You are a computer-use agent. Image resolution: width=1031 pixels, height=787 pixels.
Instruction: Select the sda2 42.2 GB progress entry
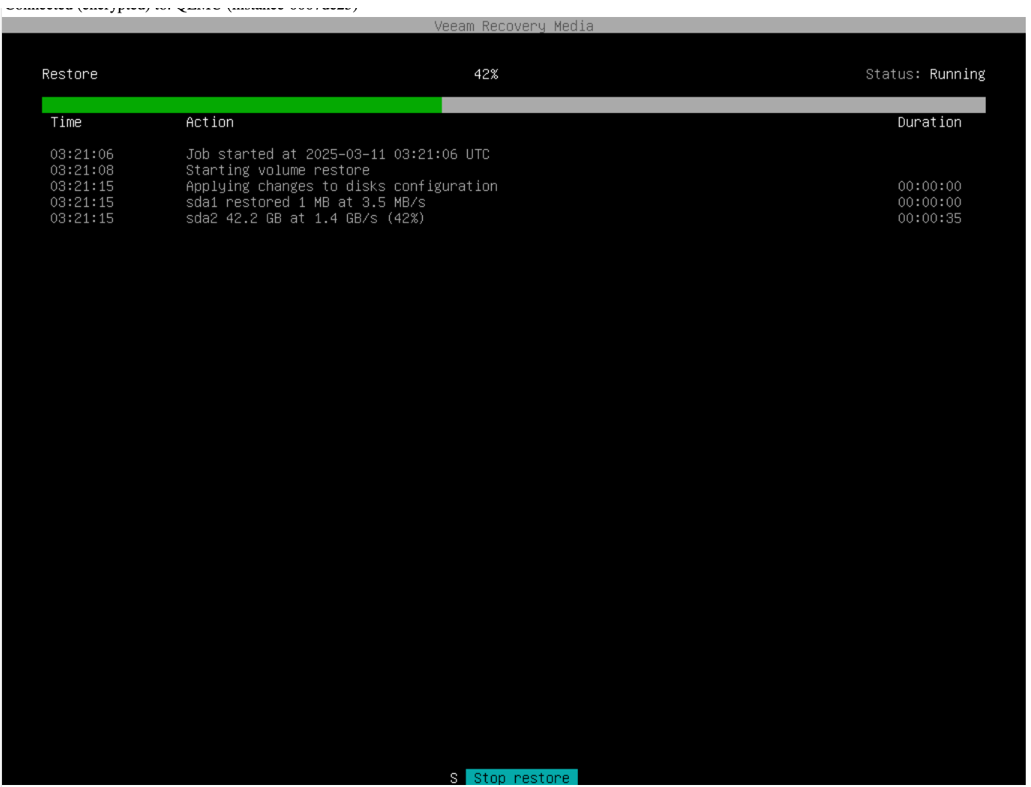305,218
